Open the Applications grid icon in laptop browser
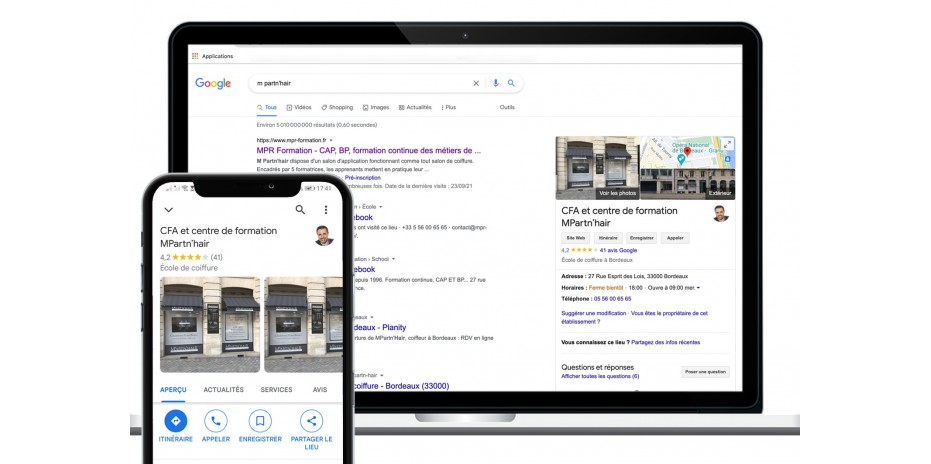 pos(195,56)
